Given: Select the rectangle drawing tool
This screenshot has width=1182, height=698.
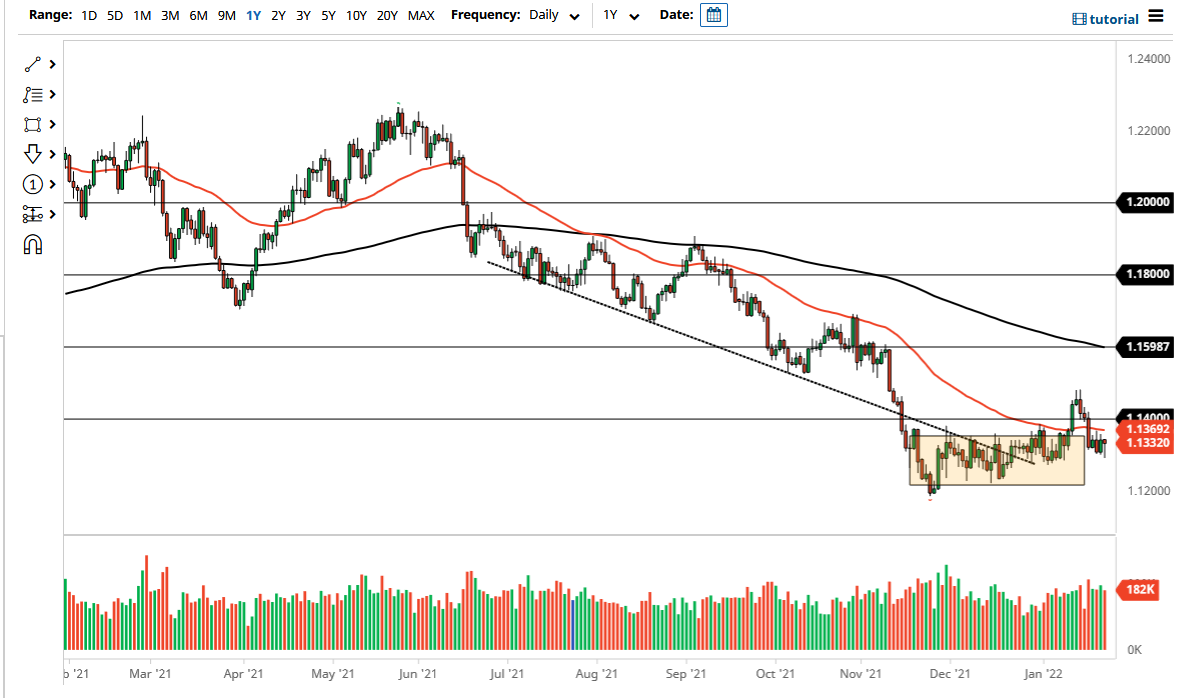Looking at the screenshot, I should [x=33, y=124].
